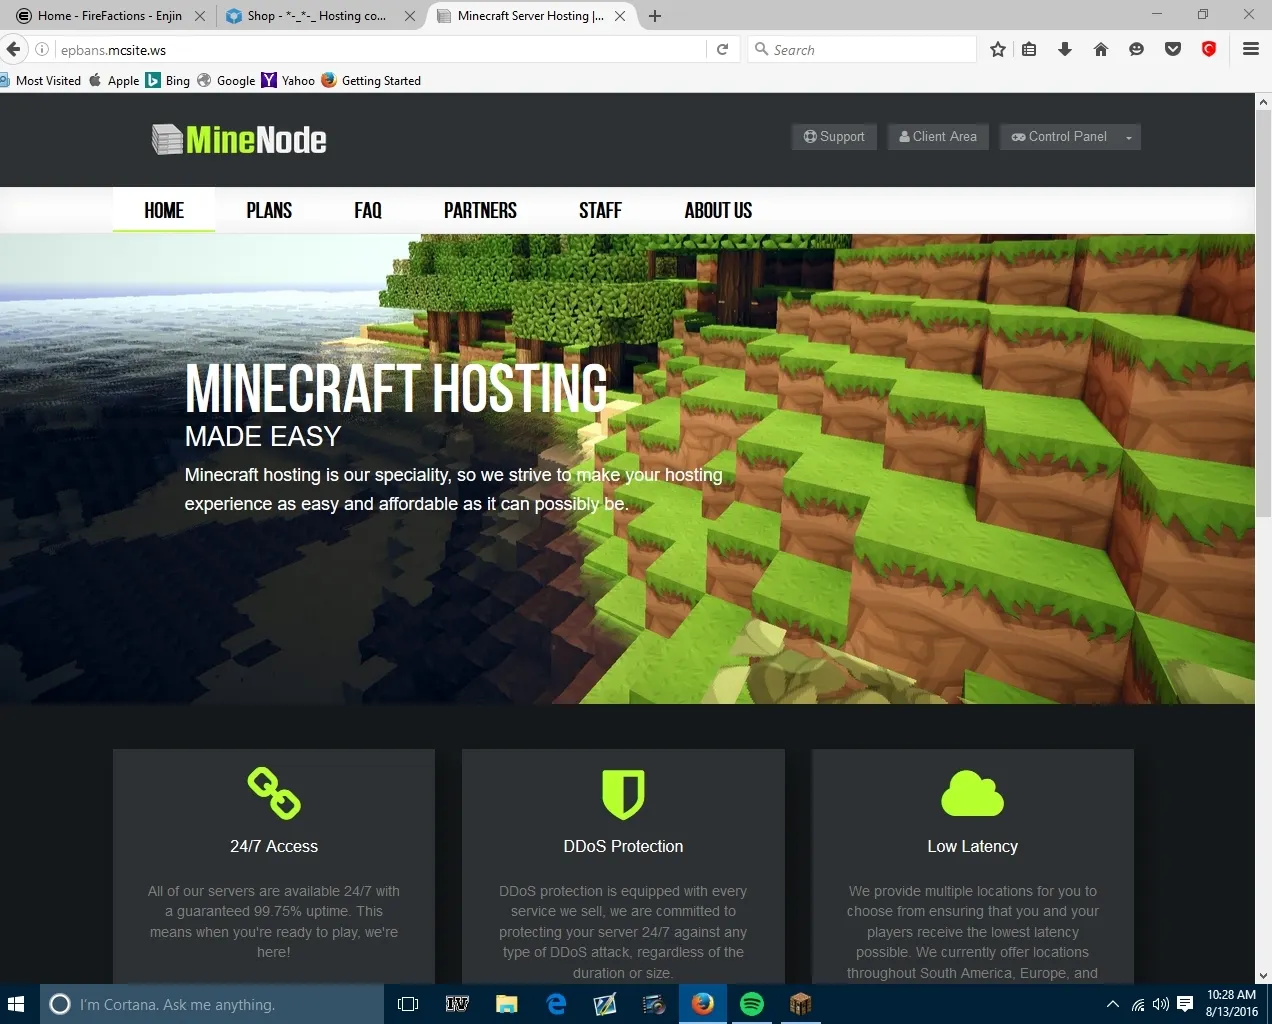The height and width of the screenshot is (1024, 1272).
Task: Click the MINECRAFT HOSTING banner headline
Action: click(396, 388)
